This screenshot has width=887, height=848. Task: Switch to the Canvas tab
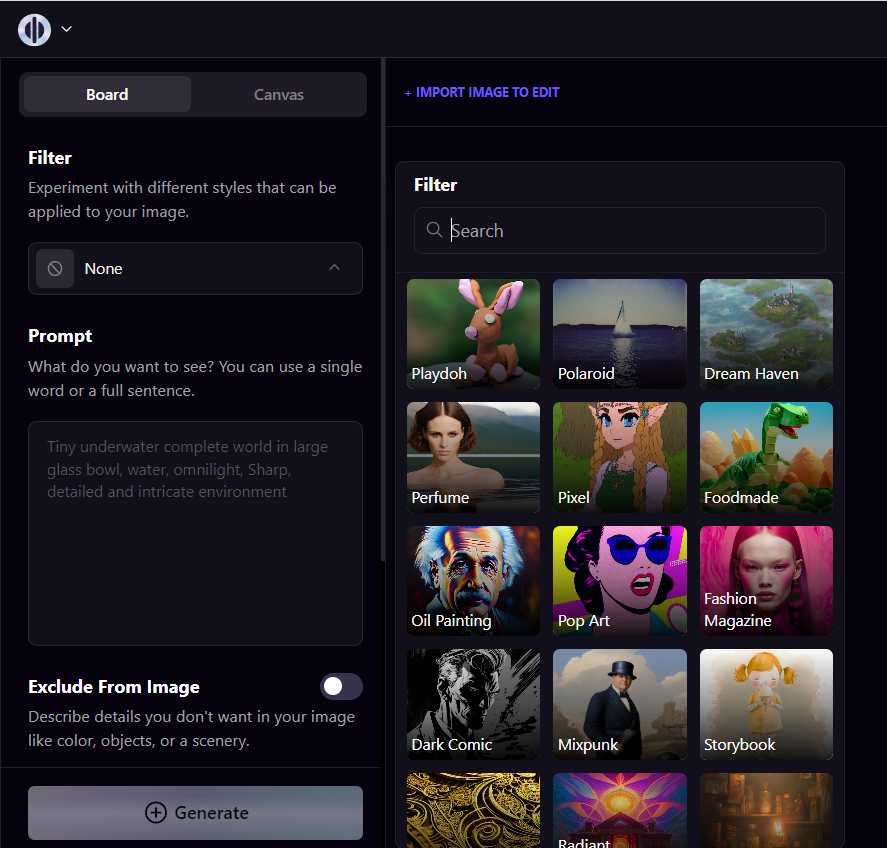click(278, 94)
